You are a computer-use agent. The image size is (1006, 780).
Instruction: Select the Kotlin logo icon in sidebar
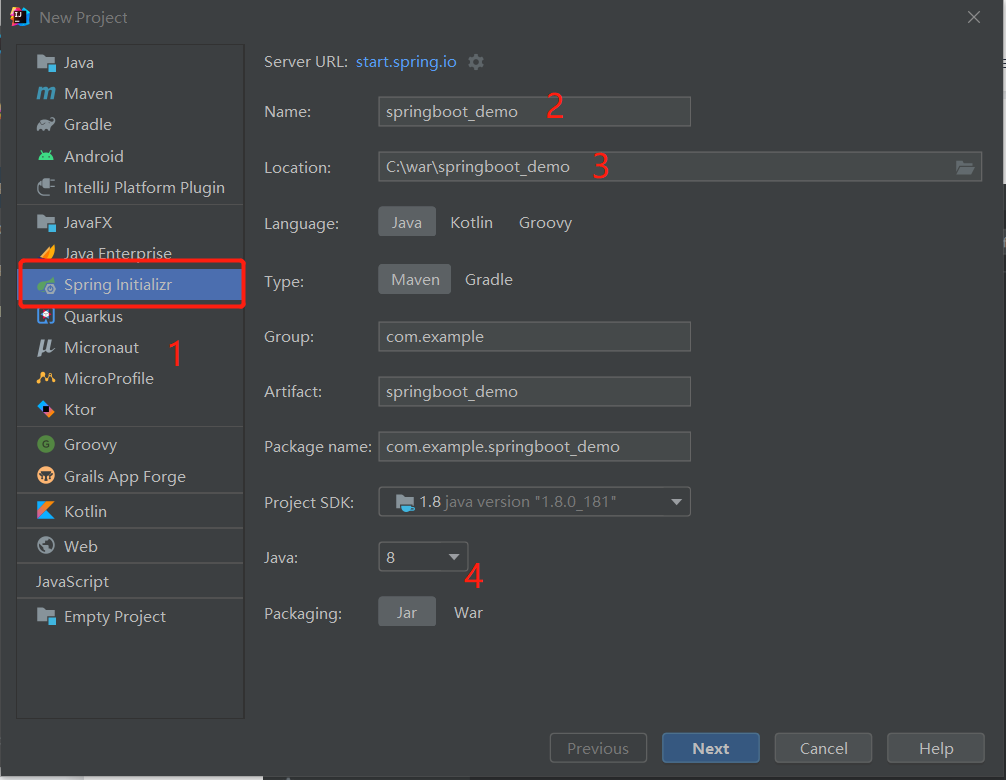46,511
